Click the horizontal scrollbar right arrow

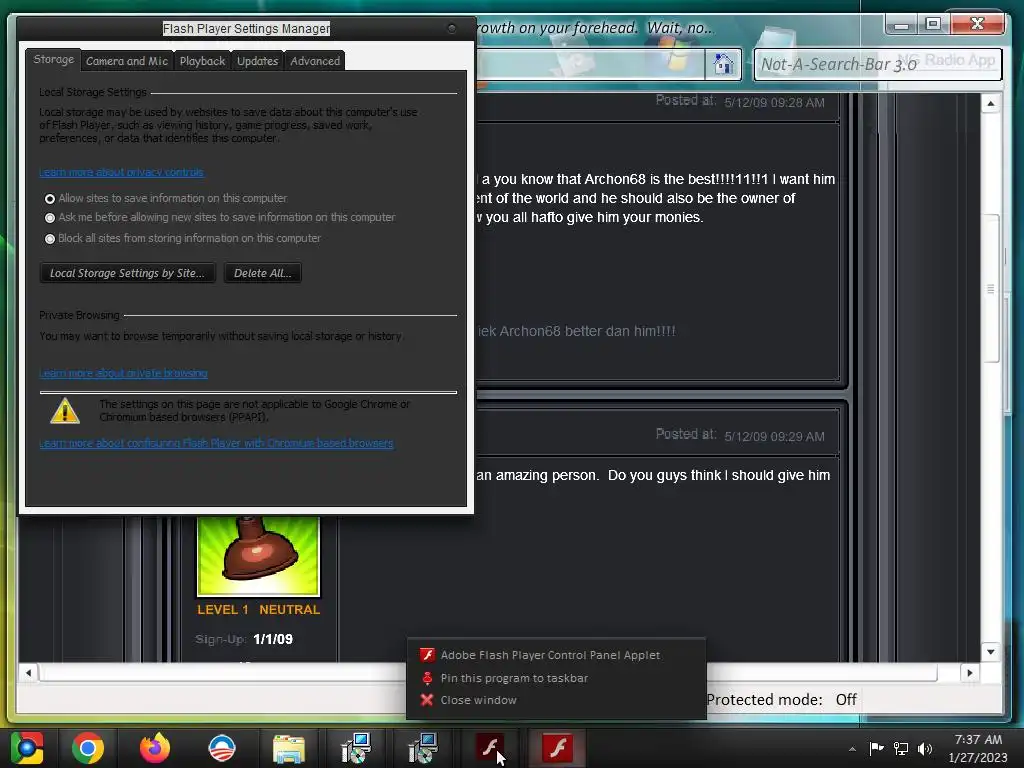pos(969,673)
